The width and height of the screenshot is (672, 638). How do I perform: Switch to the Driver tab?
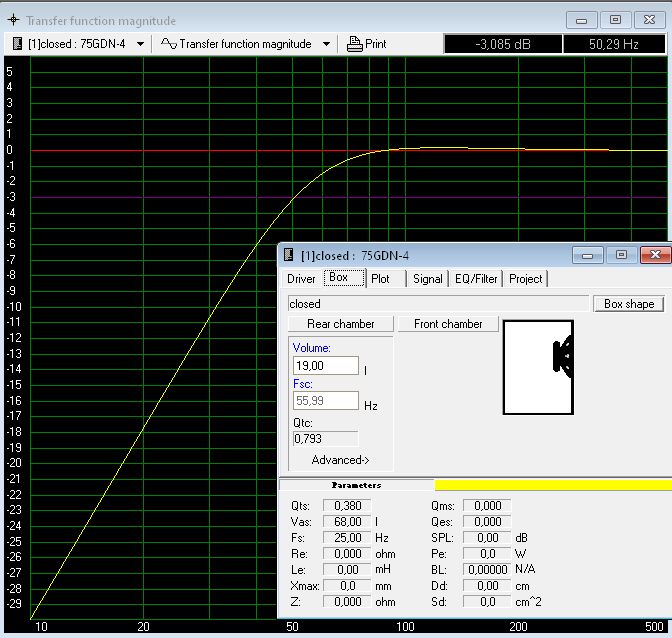pyautogui.click(x=301, y=279)
